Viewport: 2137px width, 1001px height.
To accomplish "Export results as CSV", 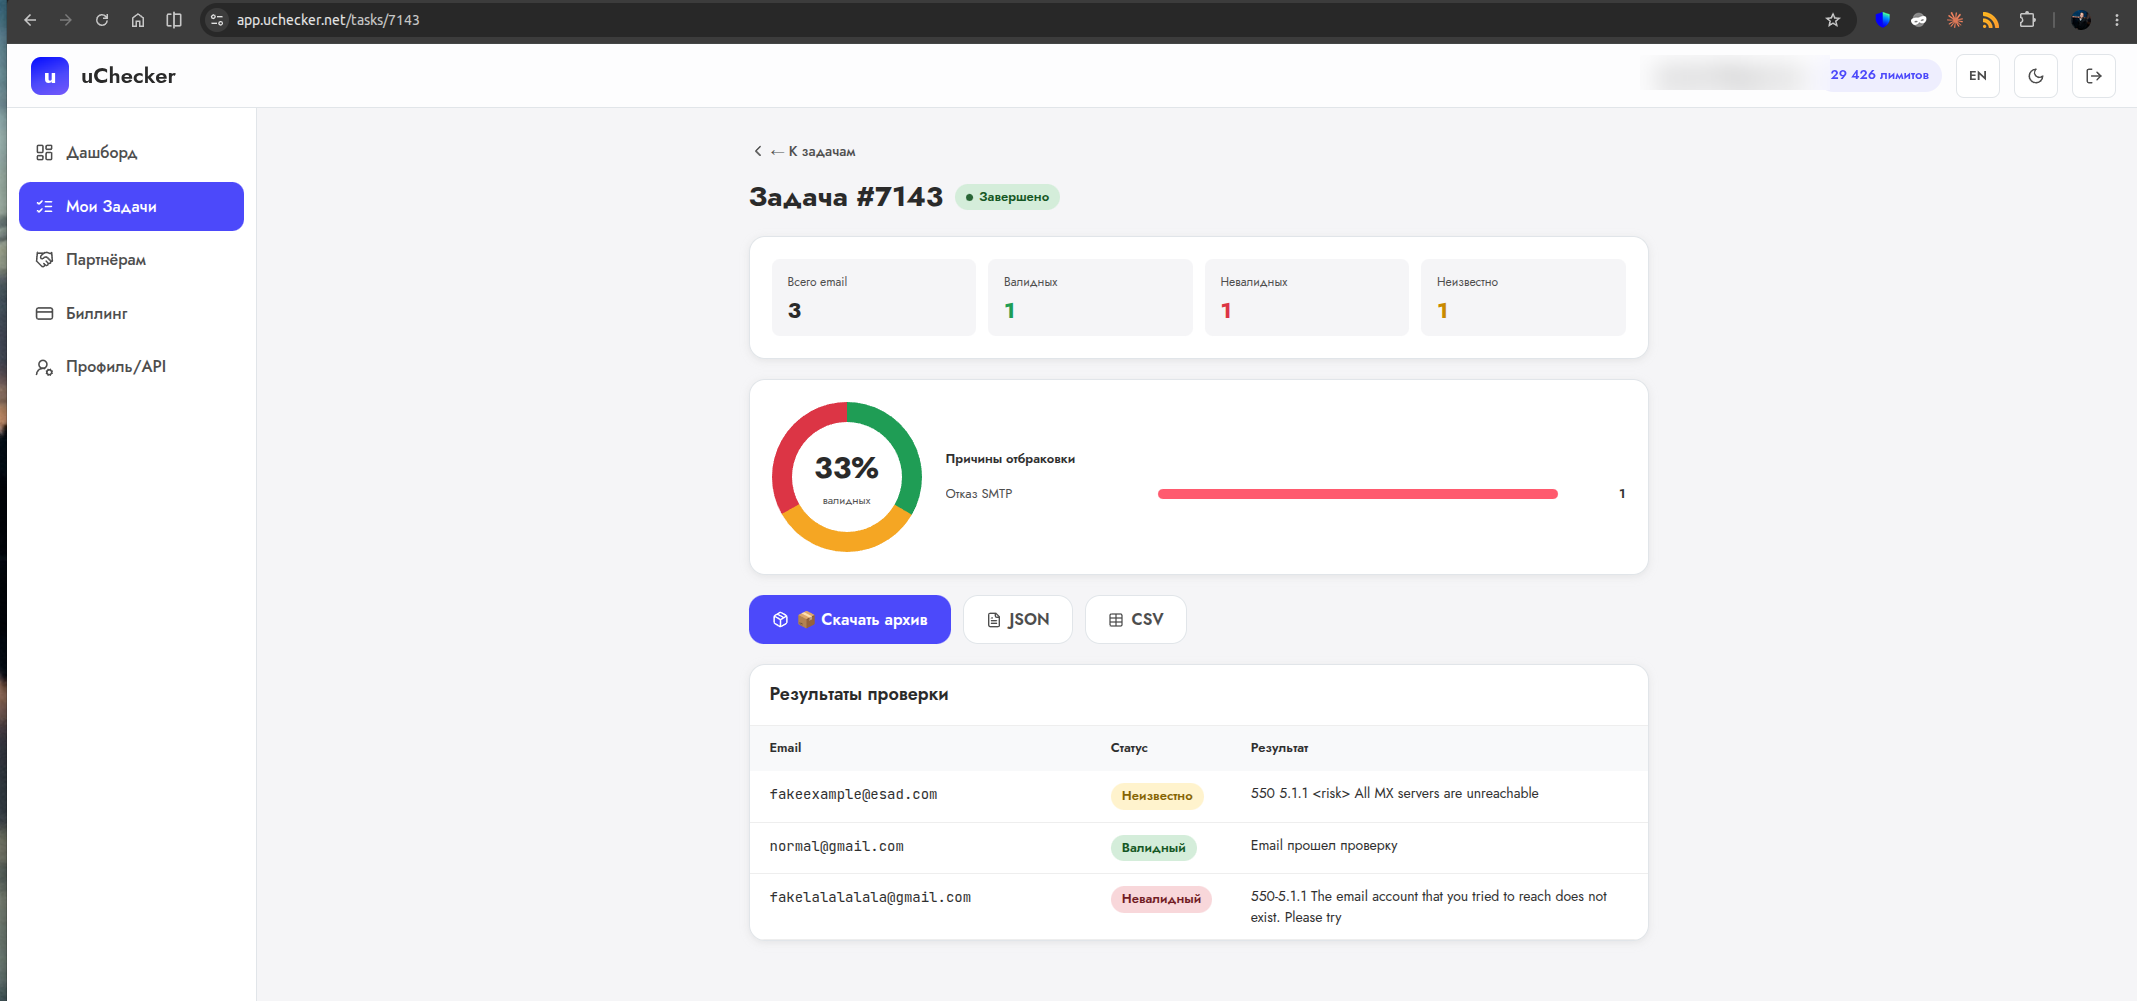I will click(x=1136, y=620).
